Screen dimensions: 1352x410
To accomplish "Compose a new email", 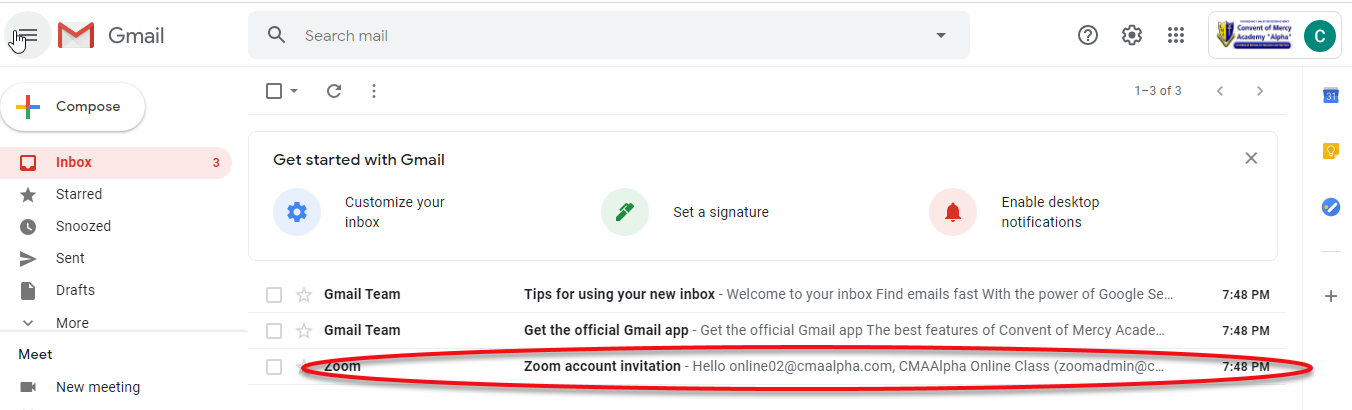I will click(x=73, y=107).
